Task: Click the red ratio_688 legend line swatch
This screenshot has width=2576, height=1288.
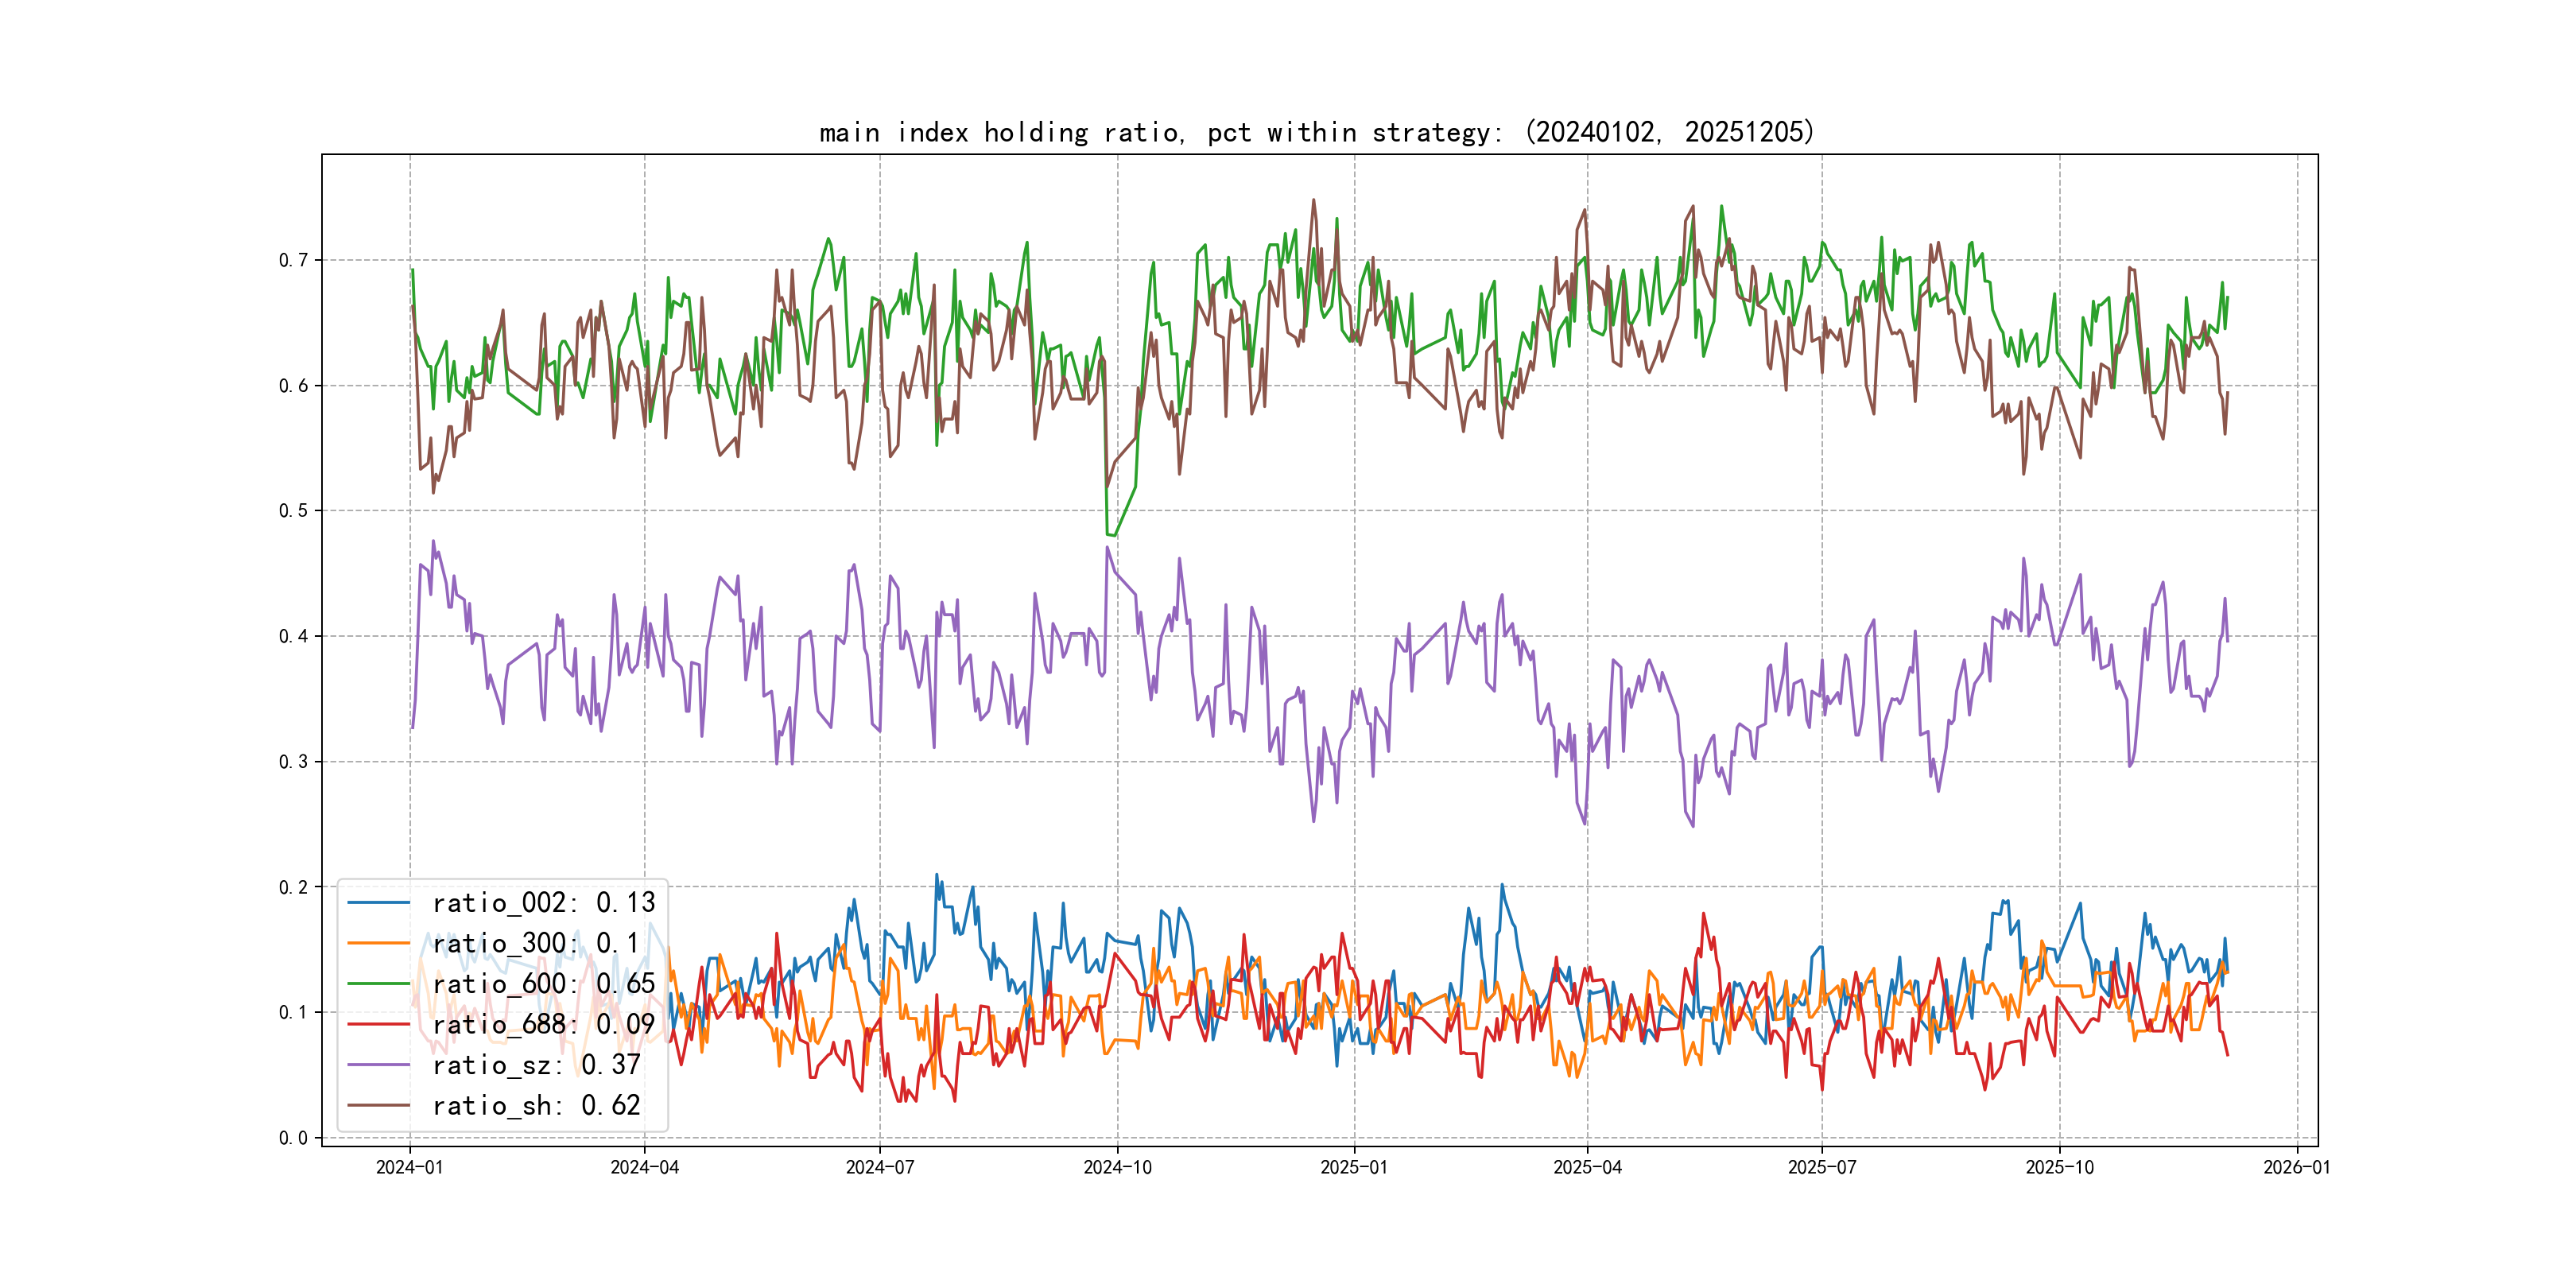Action: (378, 1024)
